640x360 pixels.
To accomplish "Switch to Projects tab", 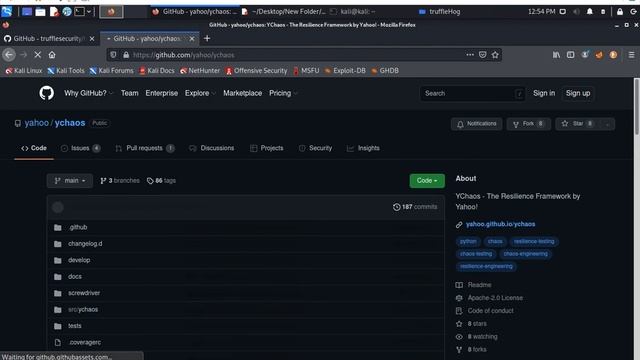I will click(x=267, y=148).
